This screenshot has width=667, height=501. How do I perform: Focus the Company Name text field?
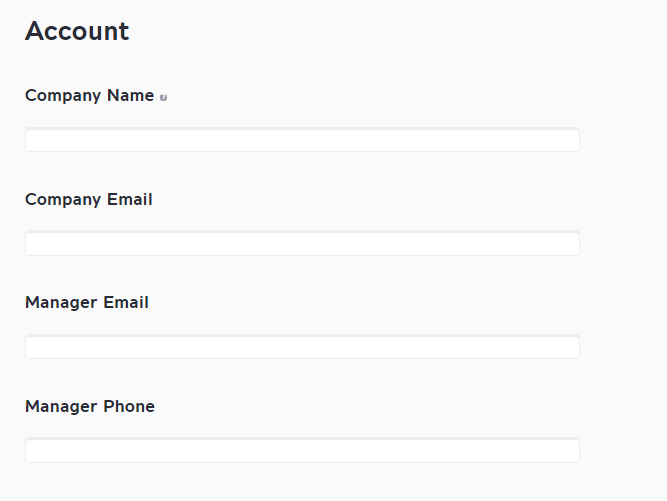pyautogui.click(x=302, y=139)
